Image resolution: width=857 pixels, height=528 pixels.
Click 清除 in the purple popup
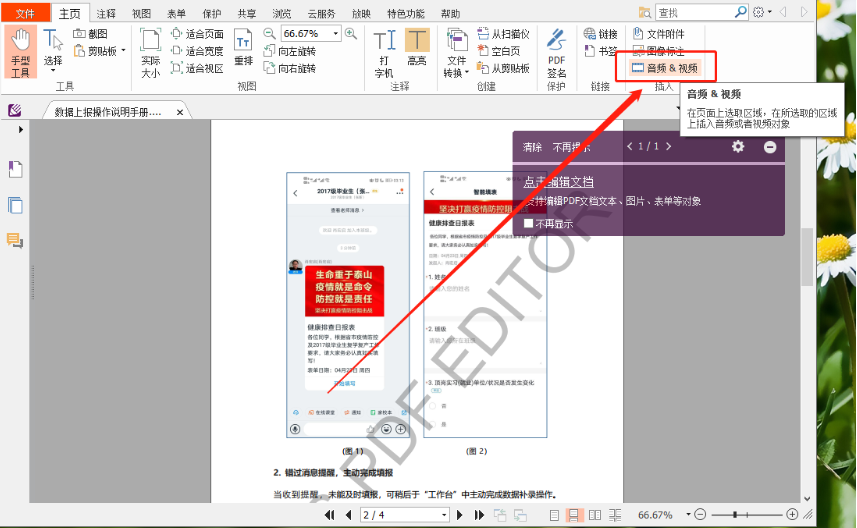[x=532, y=147]
